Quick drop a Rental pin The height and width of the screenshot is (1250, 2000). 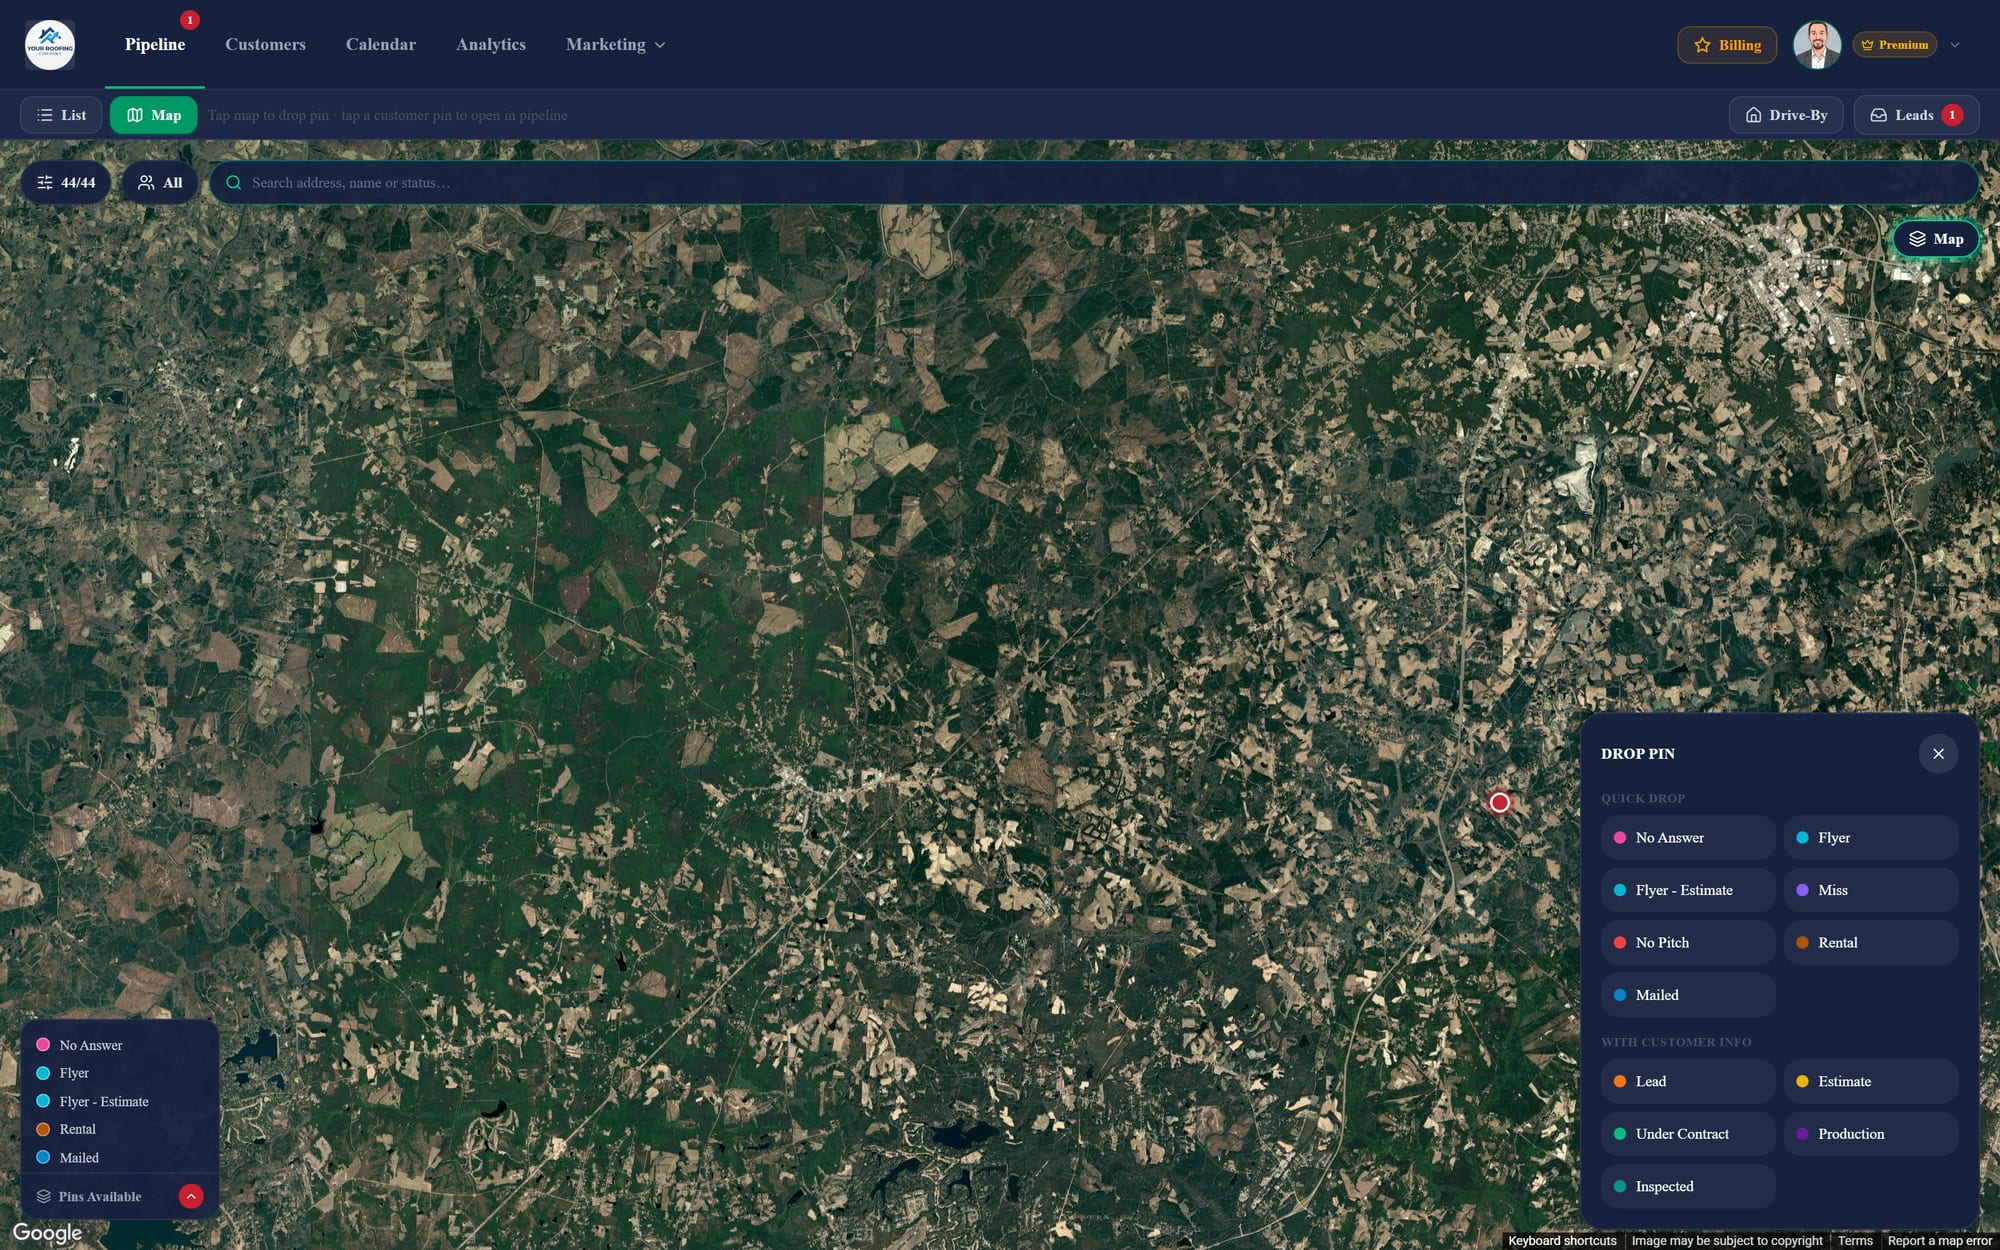click(x=1870, y=943)
